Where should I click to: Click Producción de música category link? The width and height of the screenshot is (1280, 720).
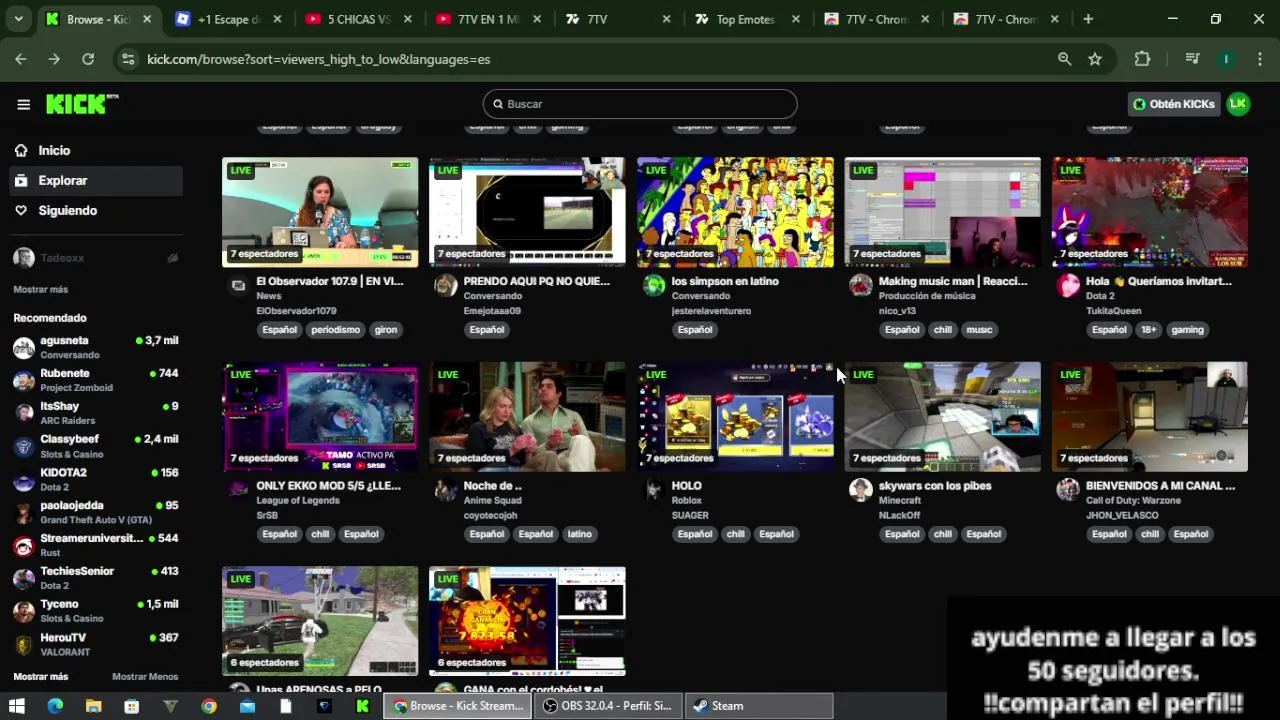coord(927,296)
